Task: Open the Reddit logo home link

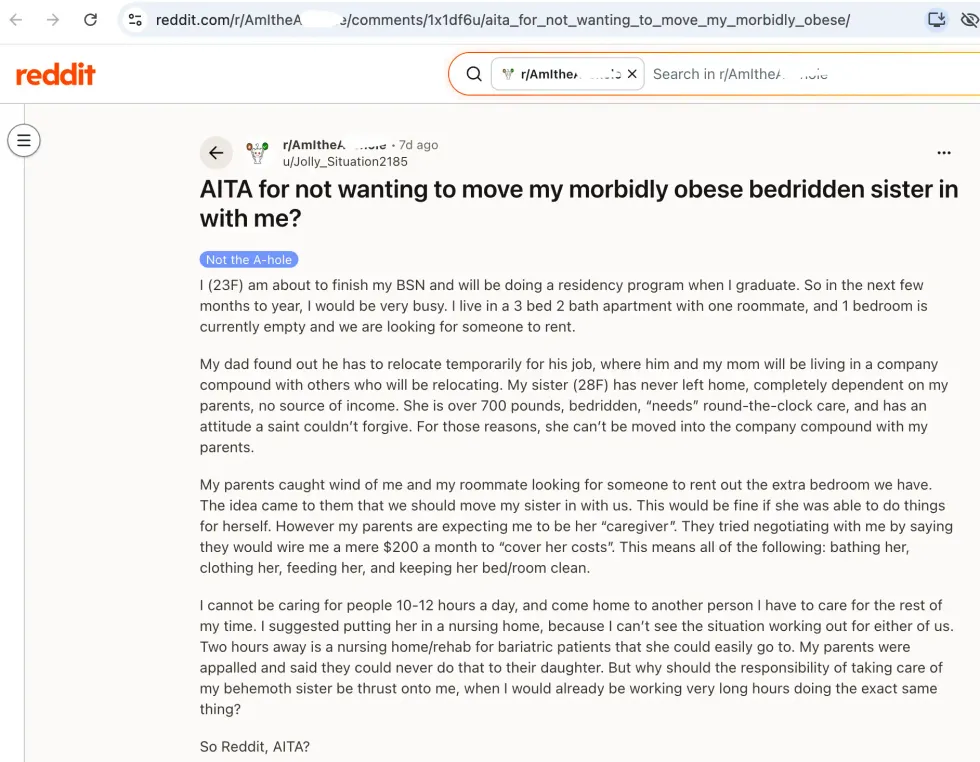Action: 56,74
